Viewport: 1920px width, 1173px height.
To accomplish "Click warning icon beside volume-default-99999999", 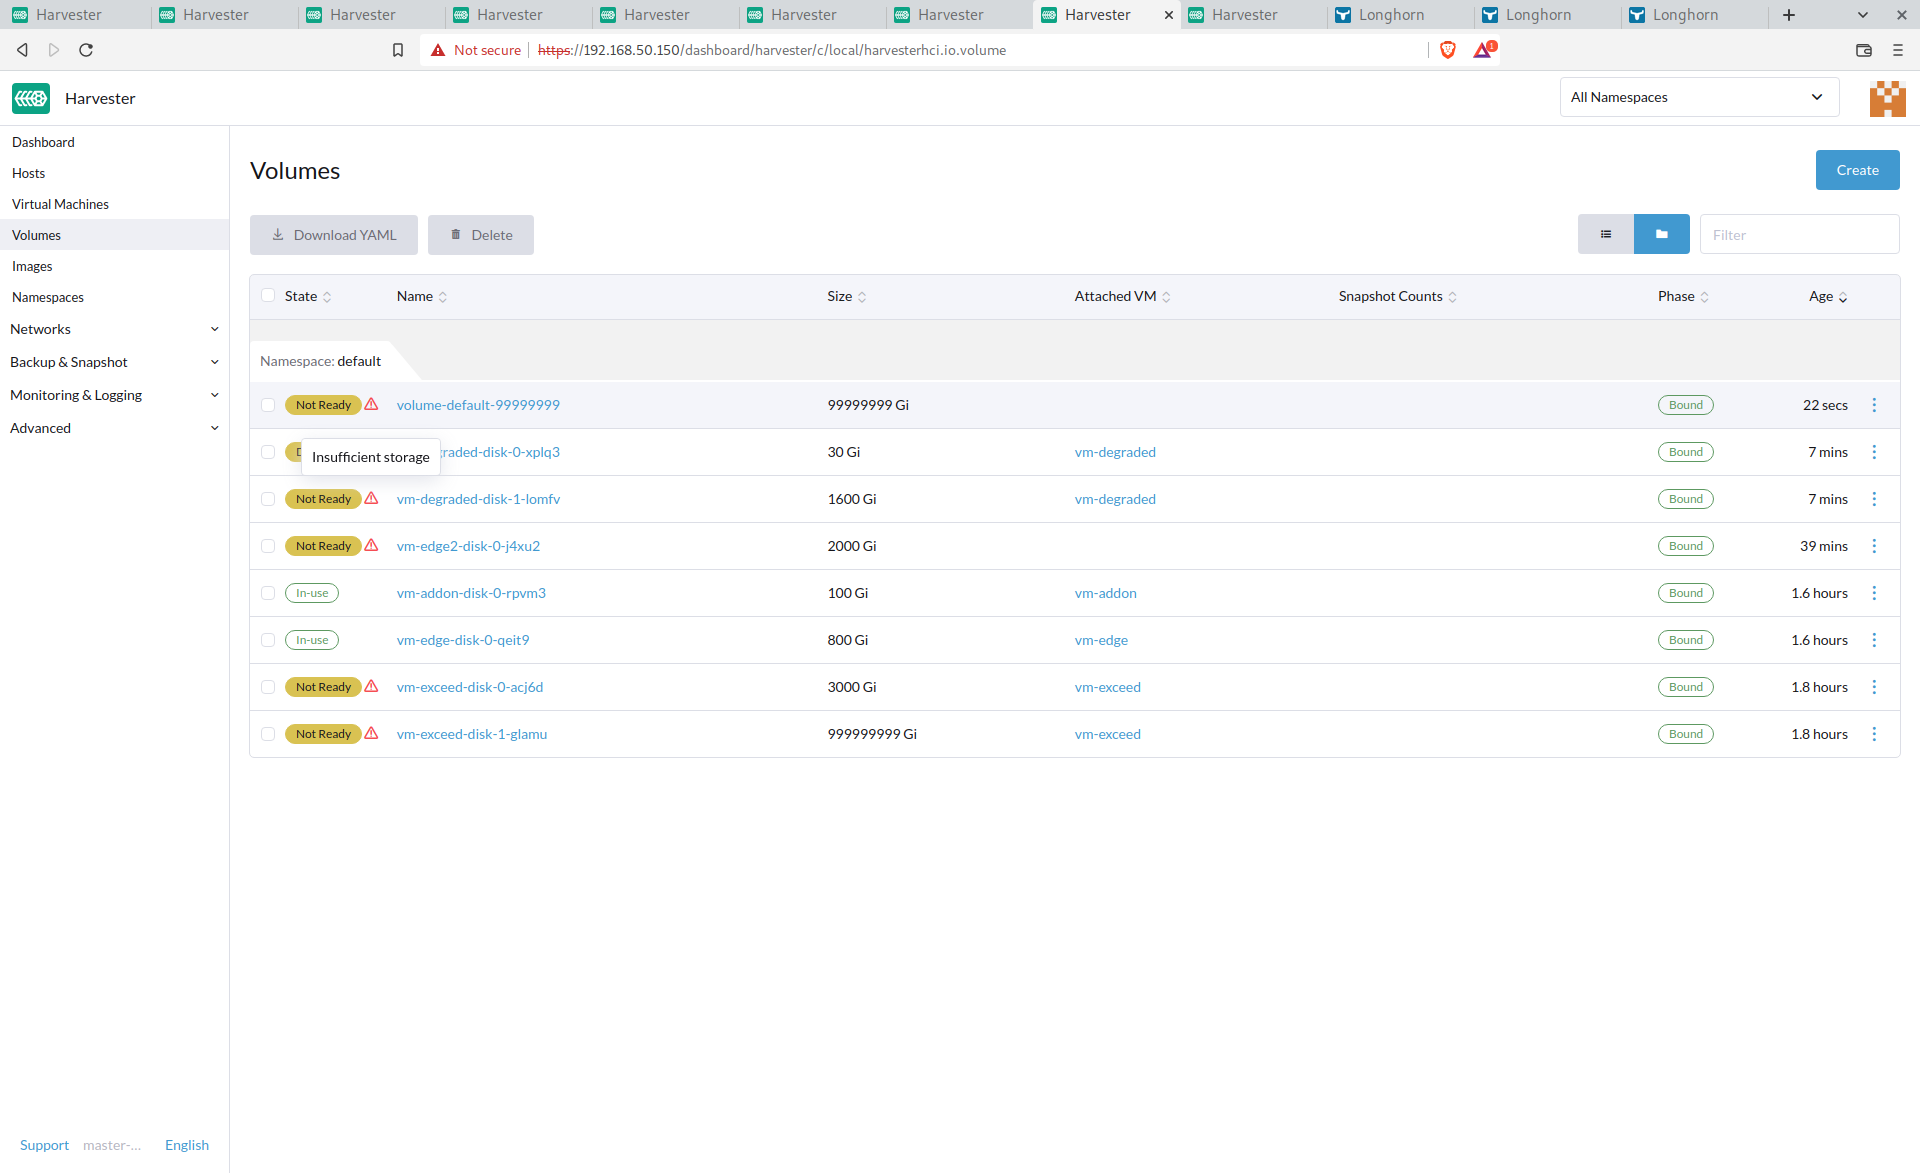I will (x=372, y=405).
